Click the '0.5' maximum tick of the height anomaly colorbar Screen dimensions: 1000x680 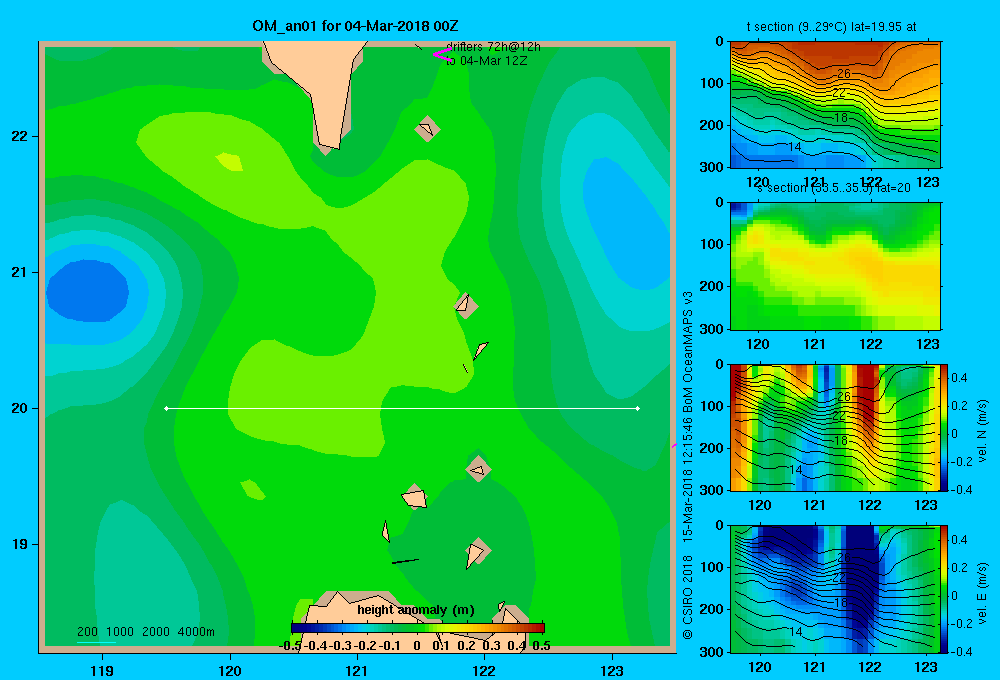[541, 646]
